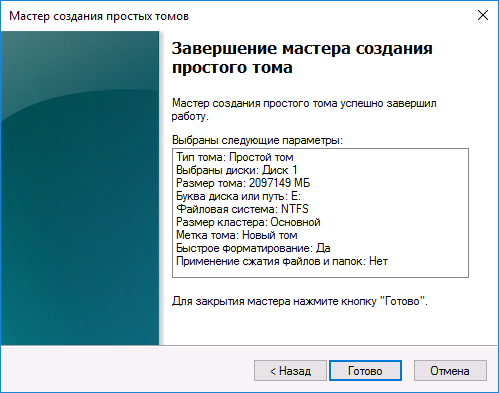Select the "Размер тома: 2097149 МБ" line
499x393 pixels.
[x=243, y=183]
